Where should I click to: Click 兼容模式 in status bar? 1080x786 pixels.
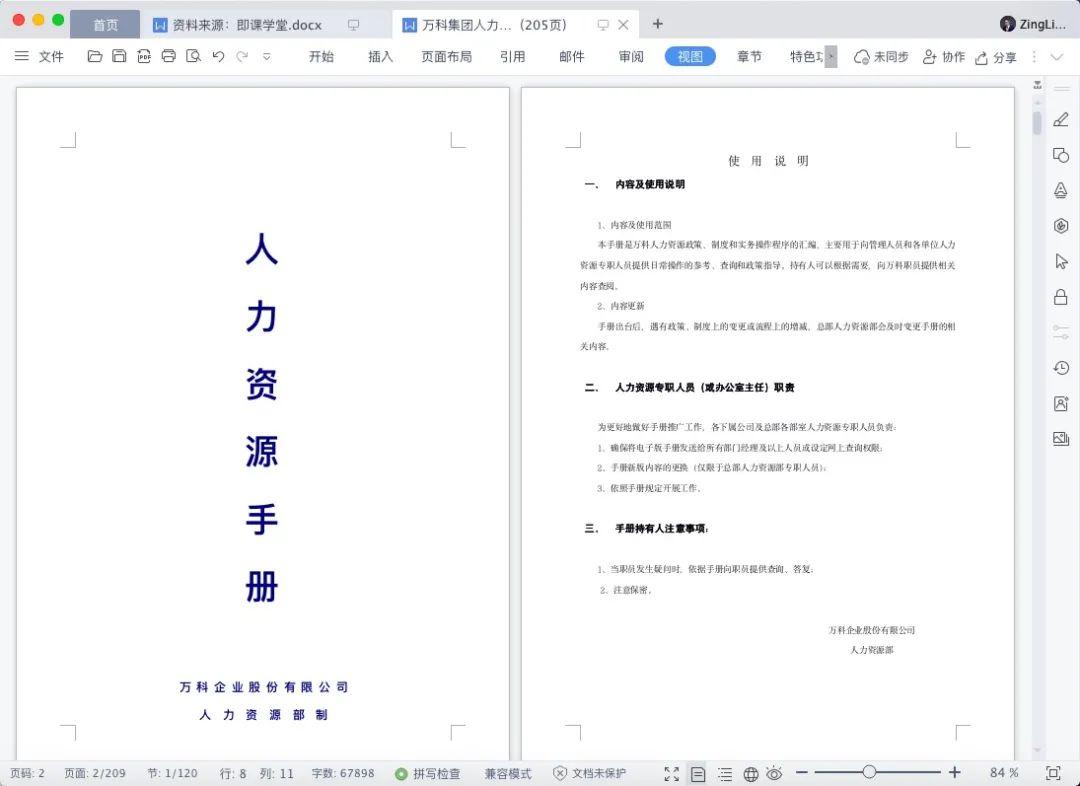508,774
